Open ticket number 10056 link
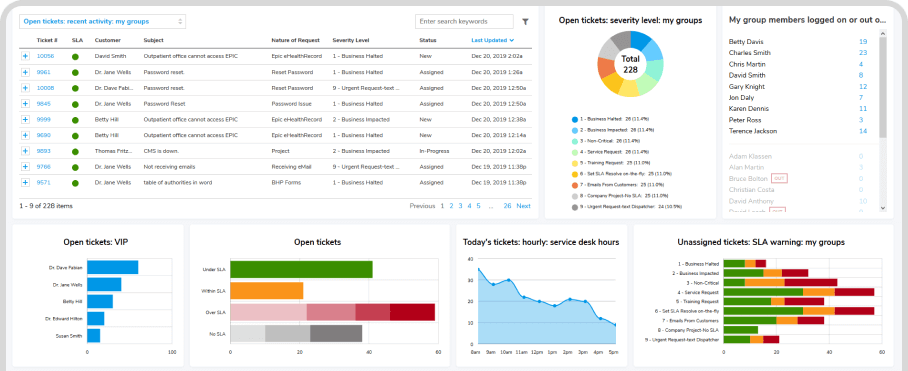Image resolution: width=908 pixels, height=371 pixels. click(45, 56)
